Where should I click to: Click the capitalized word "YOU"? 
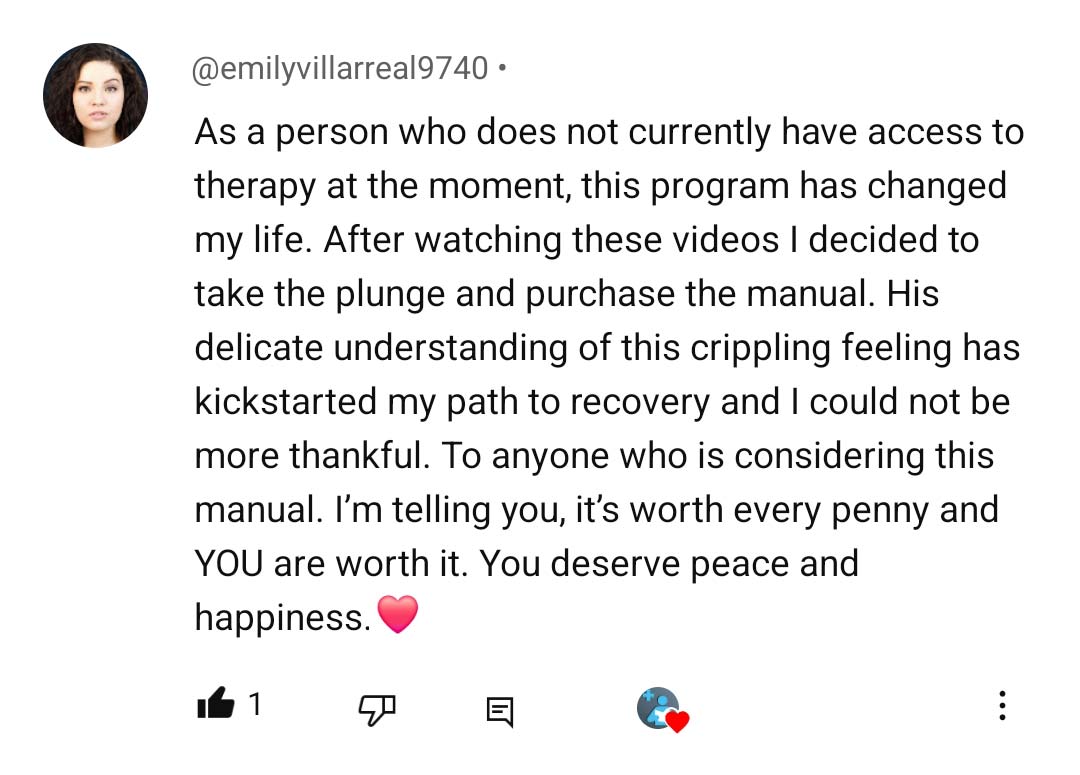coord(229,563)
